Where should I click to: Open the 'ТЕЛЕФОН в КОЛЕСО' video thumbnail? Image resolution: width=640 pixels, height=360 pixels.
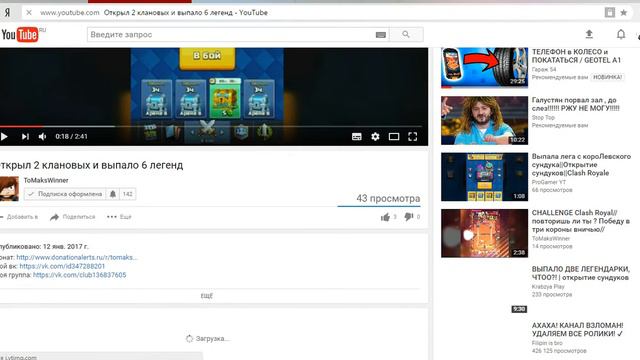[484, 67]
